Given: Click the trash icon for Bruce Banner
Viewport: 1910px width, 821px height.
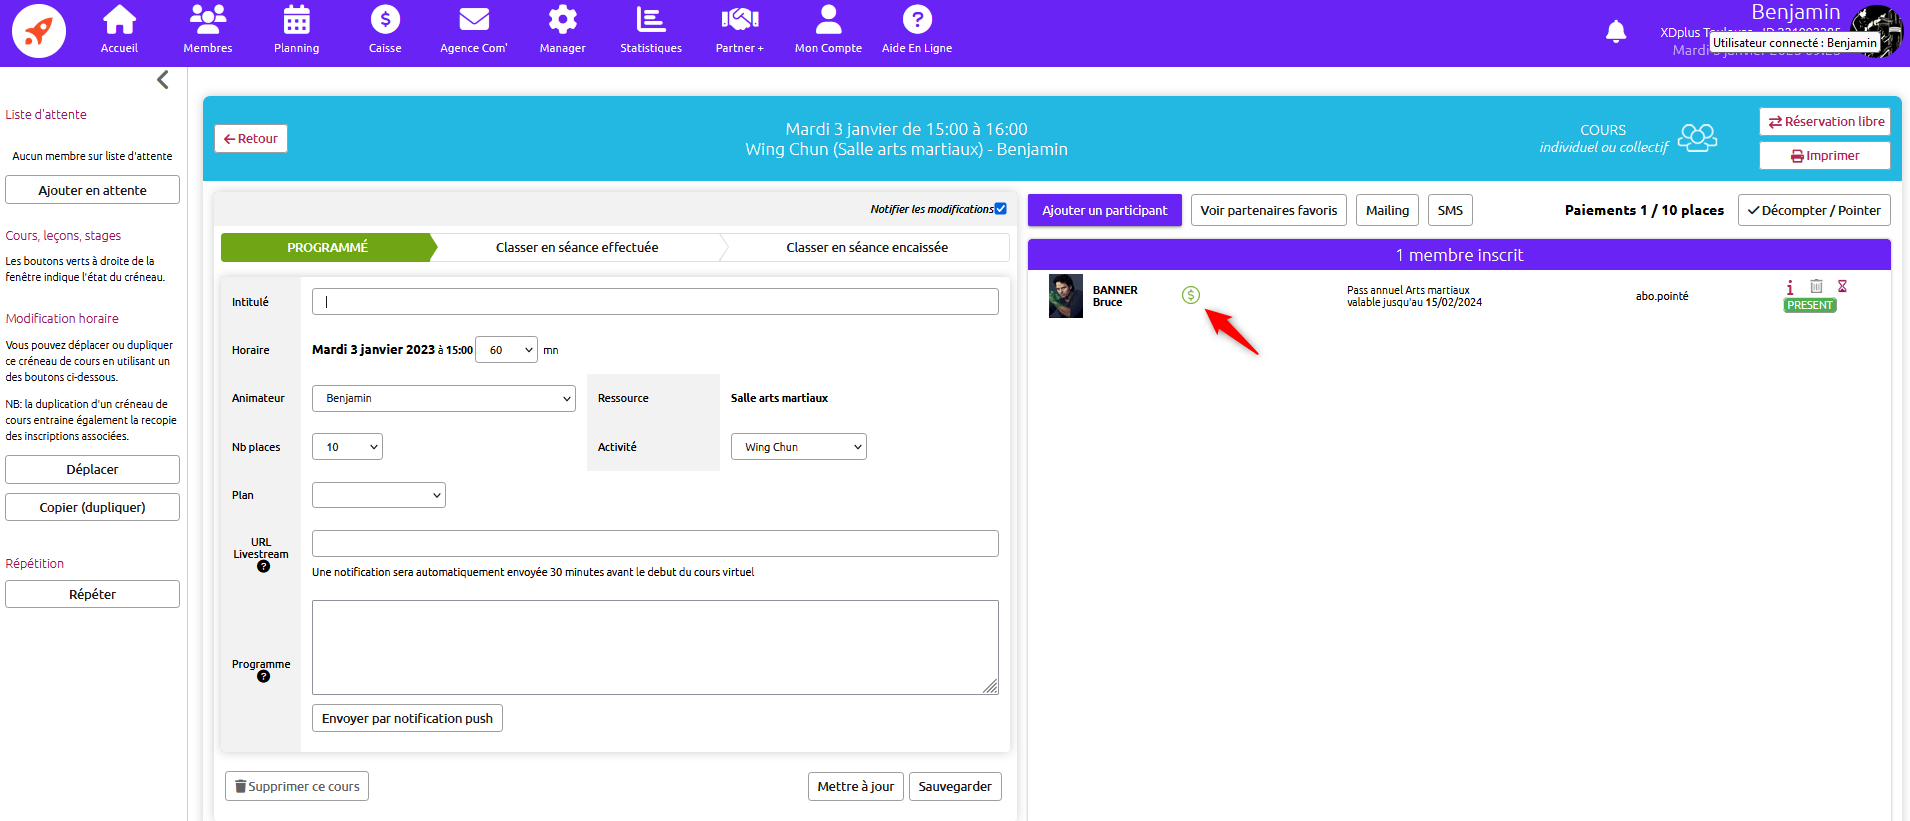Looking at the screenshot, I should [x=1816, y=287].
